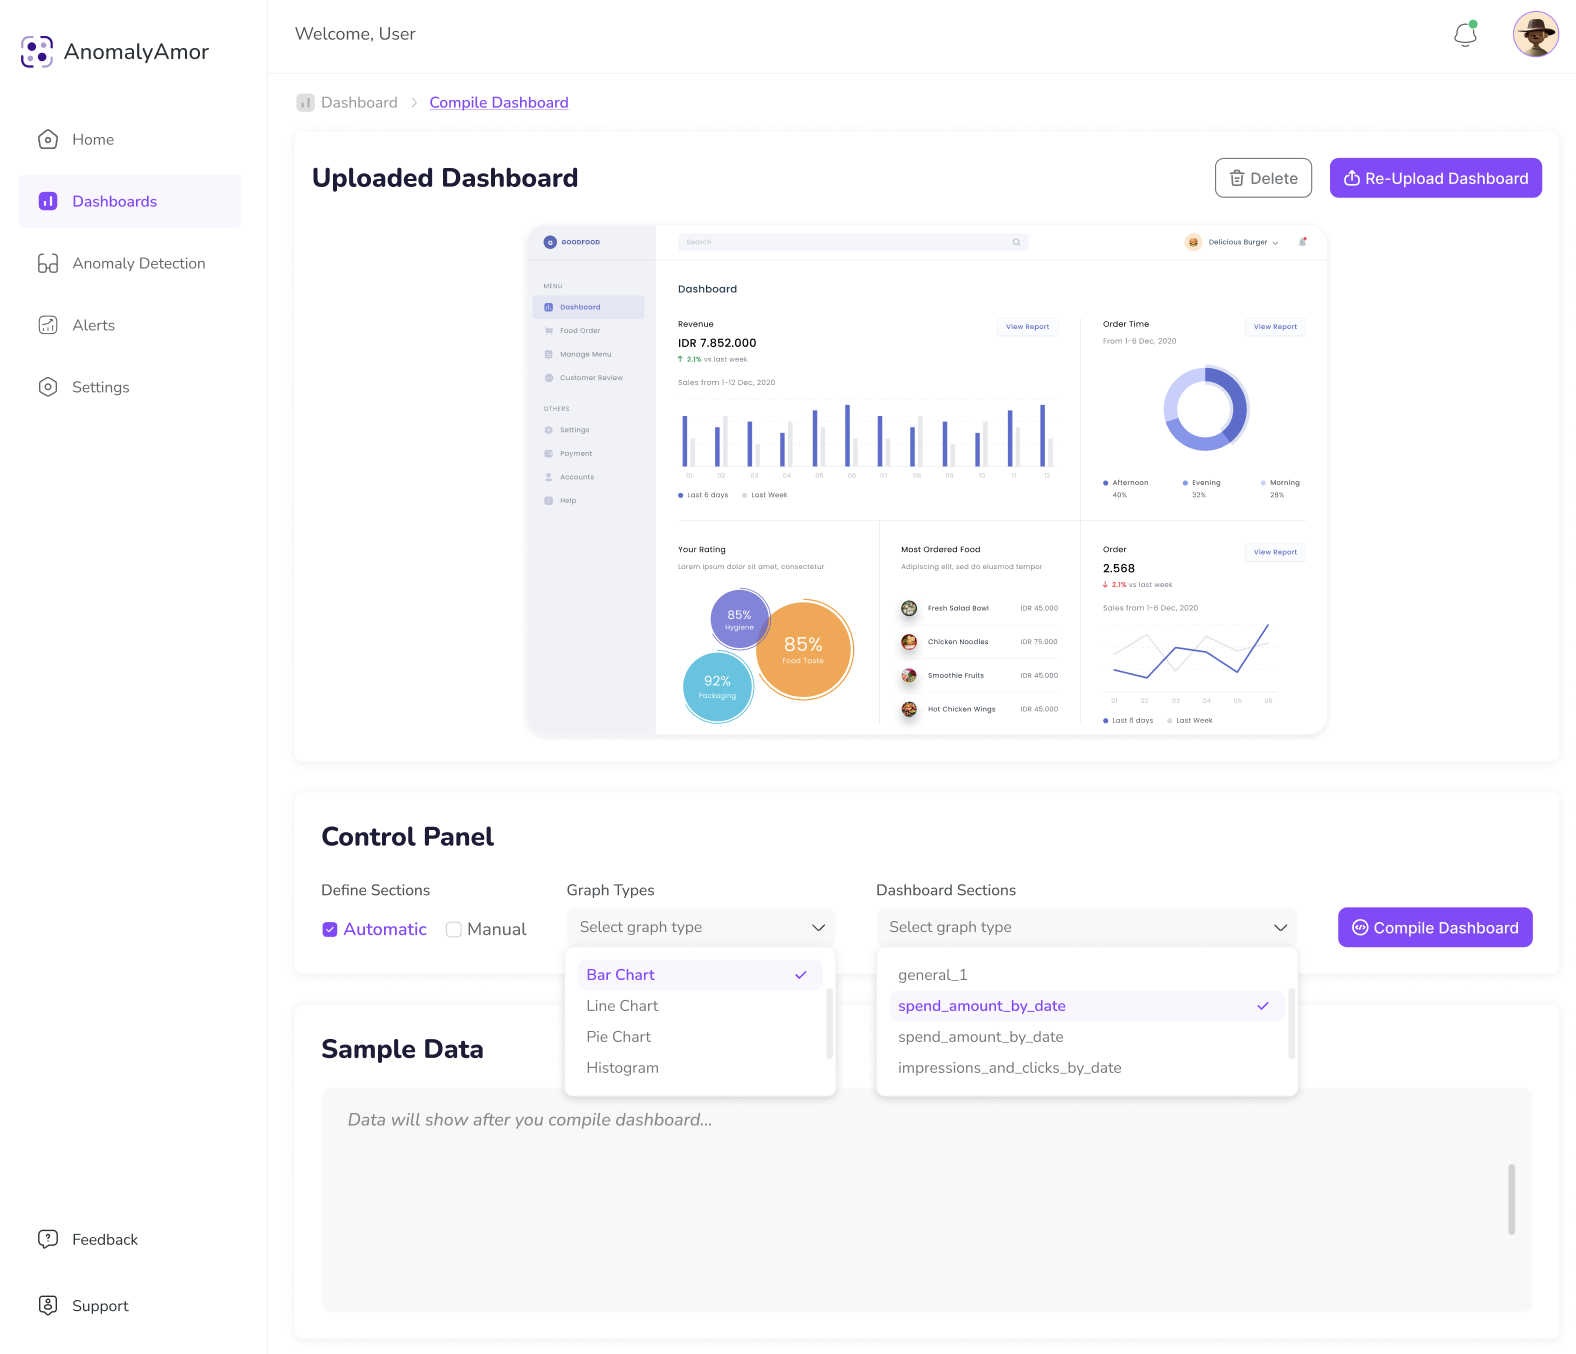Image resolution: width=1576 pixels, height=1354 pixels.
Task: Choose Histogram graph type option
Action: (x=622, y=1068)
